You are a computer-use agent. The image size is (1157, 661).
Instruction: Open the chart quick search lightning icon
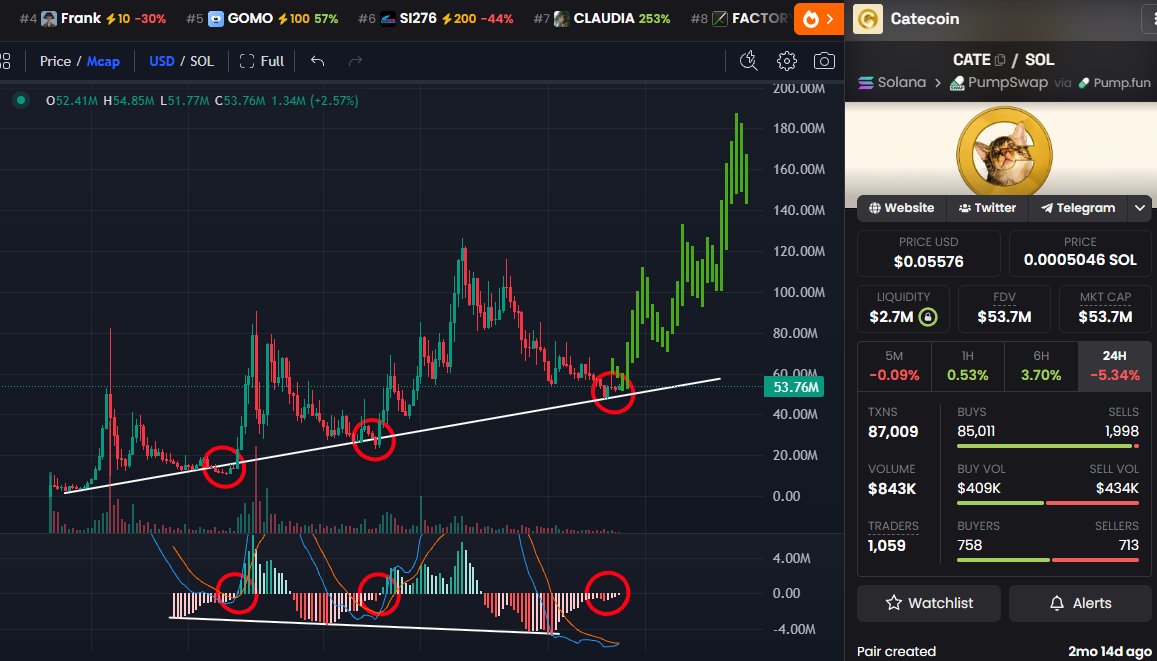pos(748,60)
